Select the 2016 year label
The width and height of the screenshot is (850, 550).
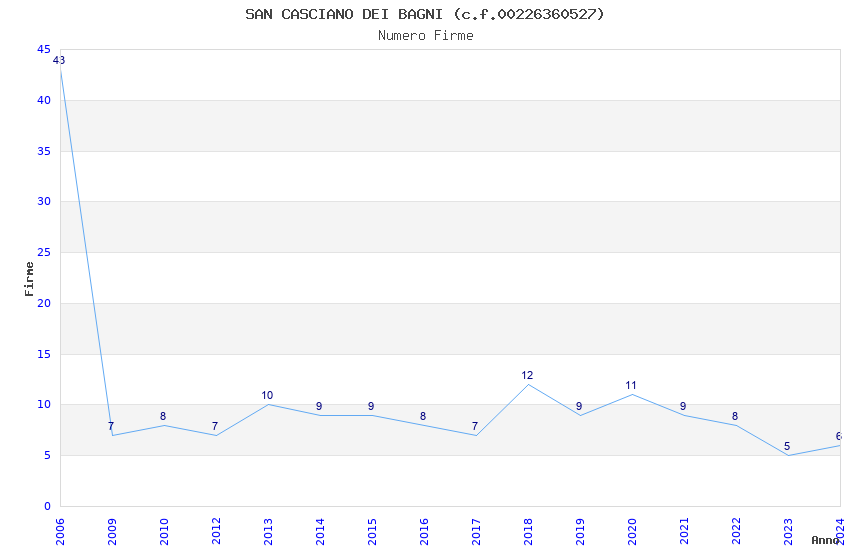424,532
